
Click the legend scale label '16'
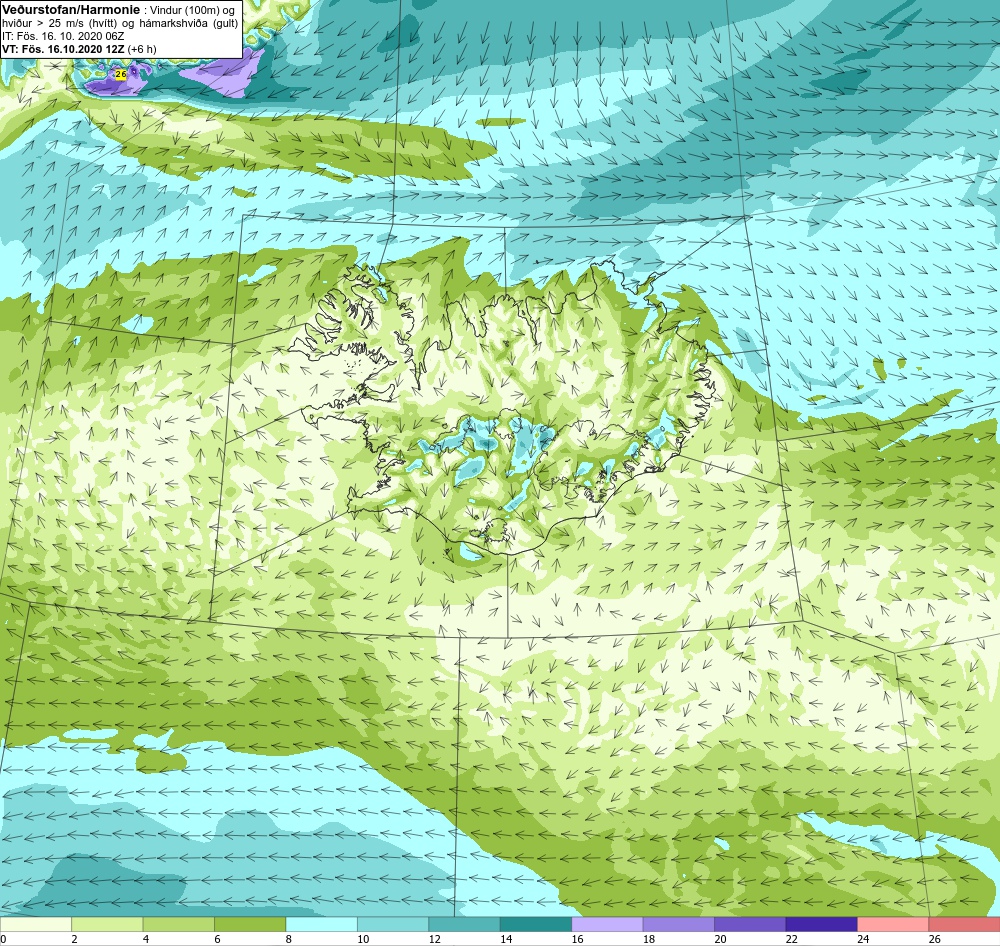point(578,939)
